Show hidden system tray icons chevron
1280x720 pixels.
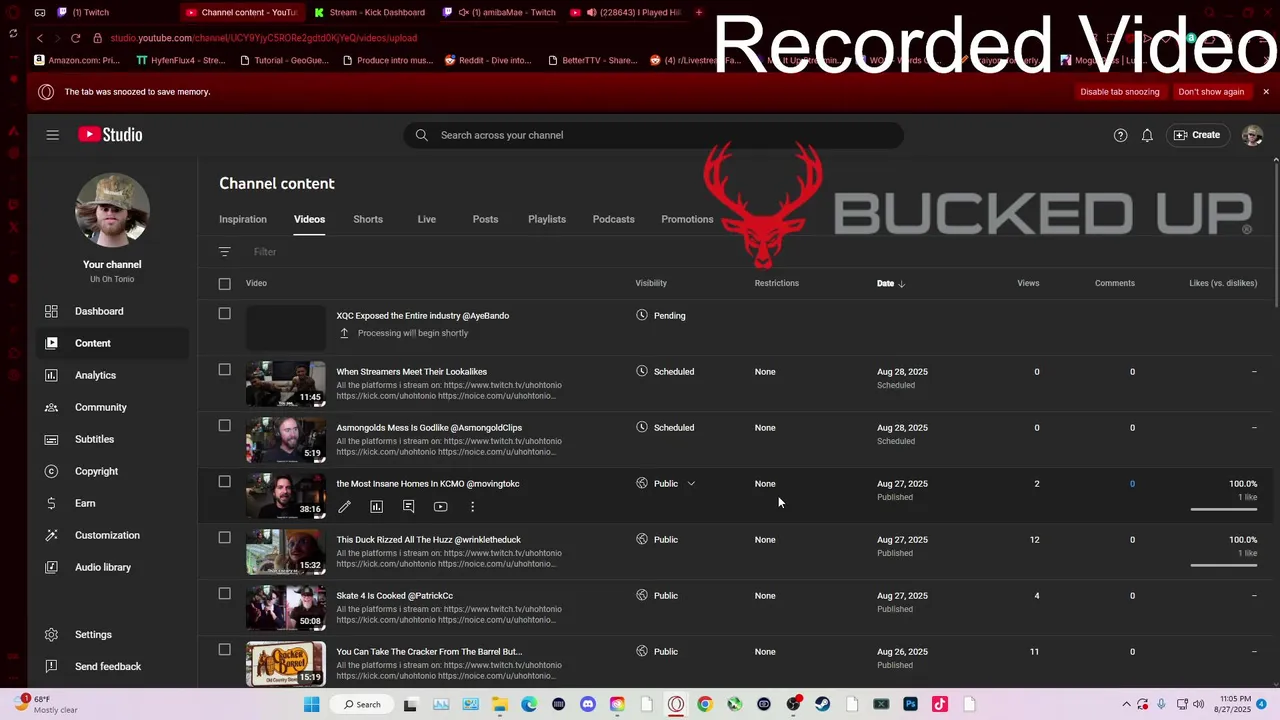1126,704
